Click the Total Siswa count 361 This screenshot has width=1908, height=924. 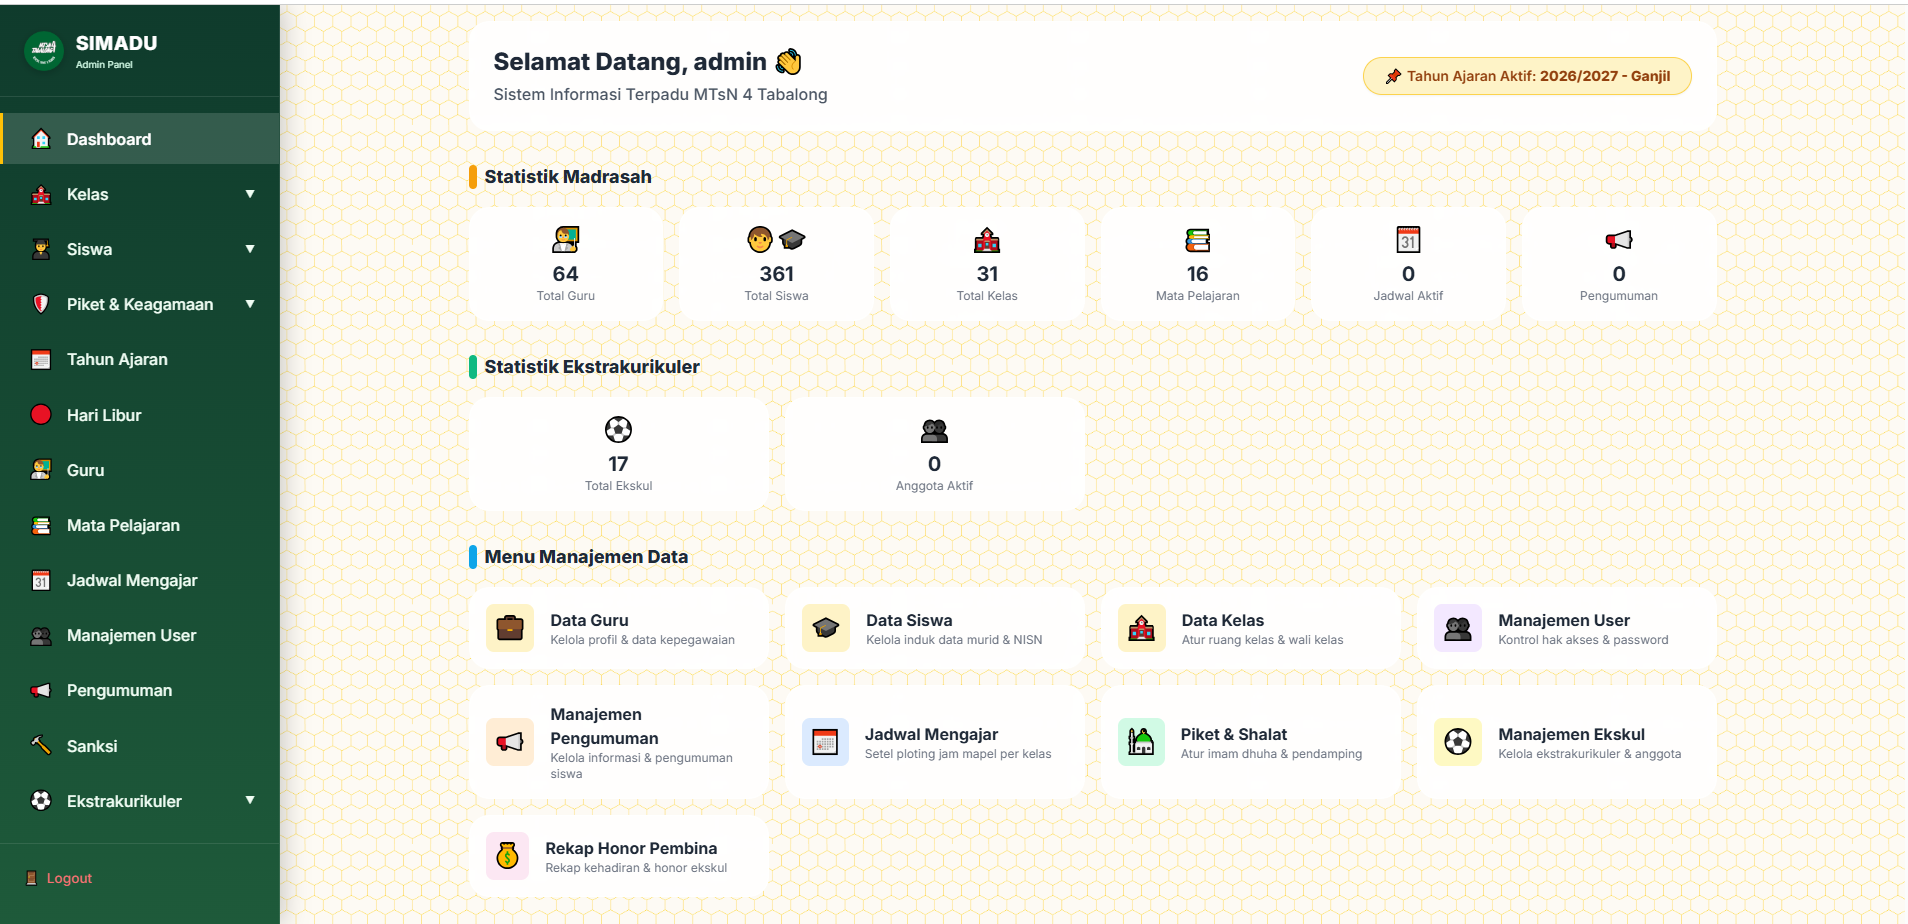[x=776, y=274]
